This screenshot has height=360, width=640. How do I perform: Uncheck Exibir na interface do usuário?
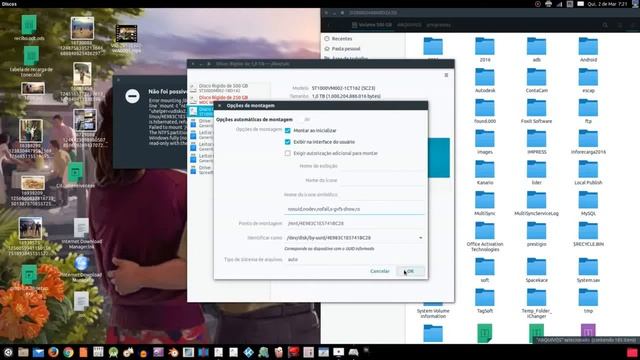click(x=287, y=142)
